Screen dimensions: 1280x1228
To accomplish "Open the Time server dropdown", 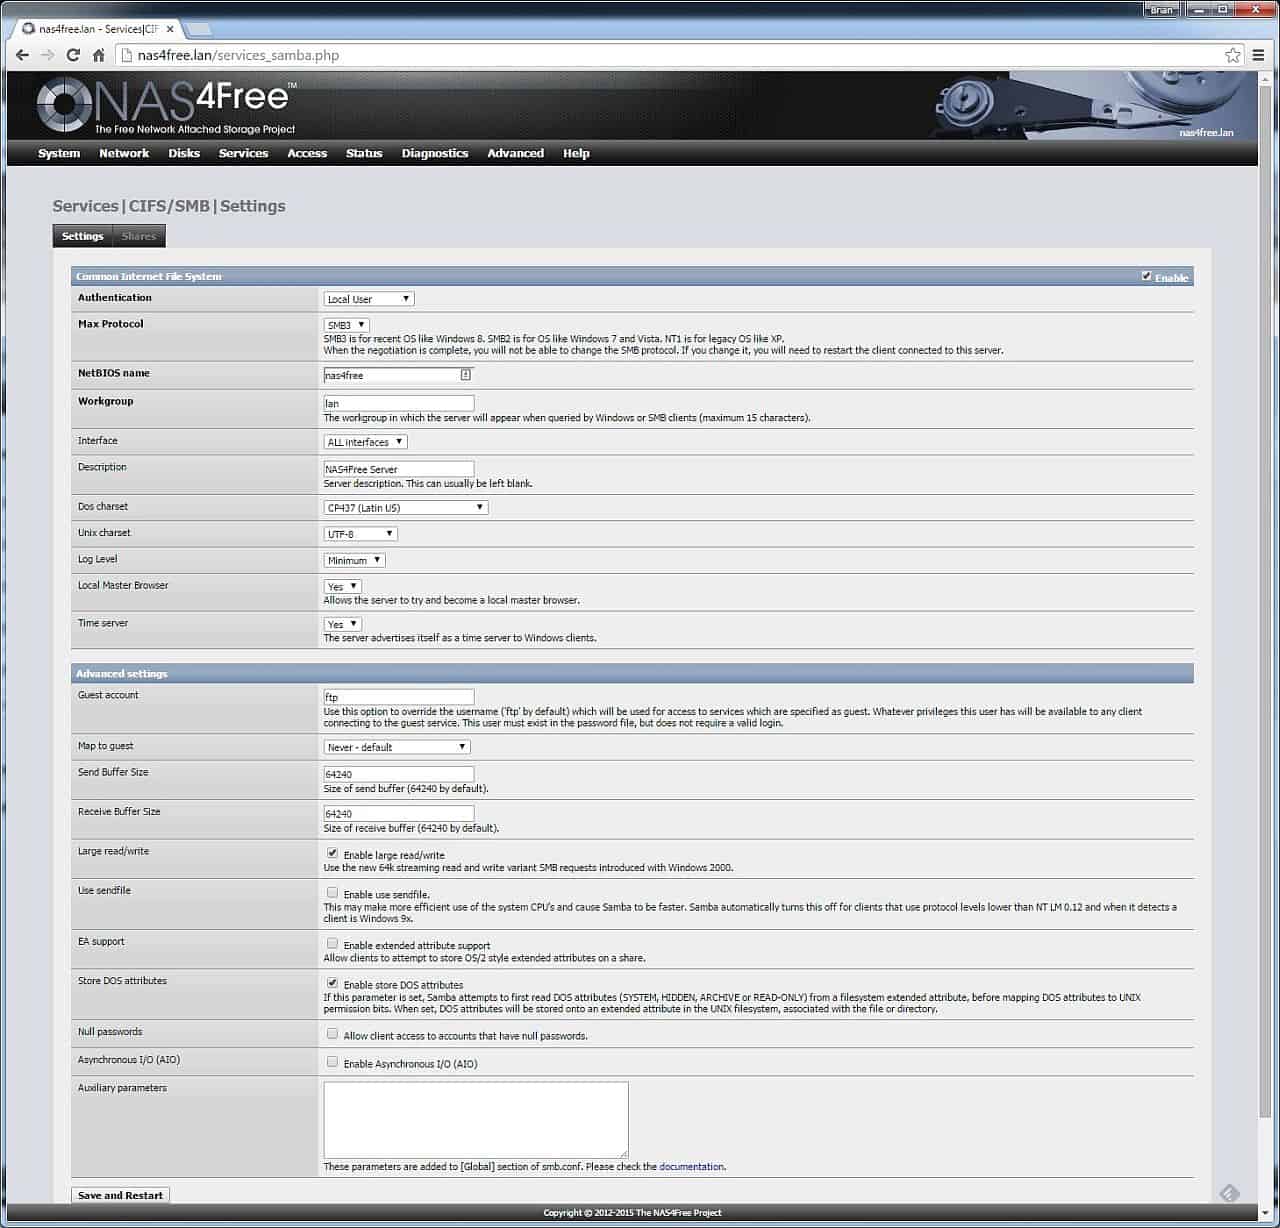I will (342, 624).
